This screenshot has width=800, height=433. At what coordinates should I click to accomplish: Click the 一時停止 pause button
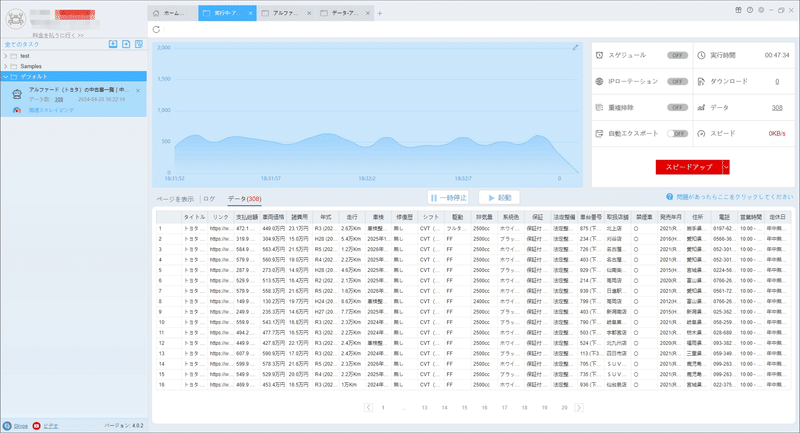point(448,197)
